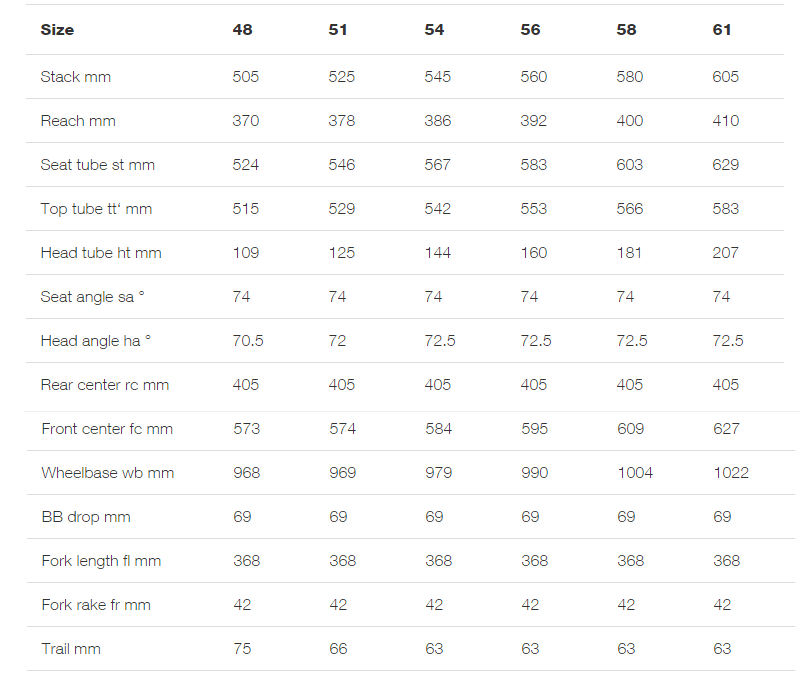The image size is (800, 677).
Task: Select the Rear center rc mm label
Action: [x=105, y=385]
